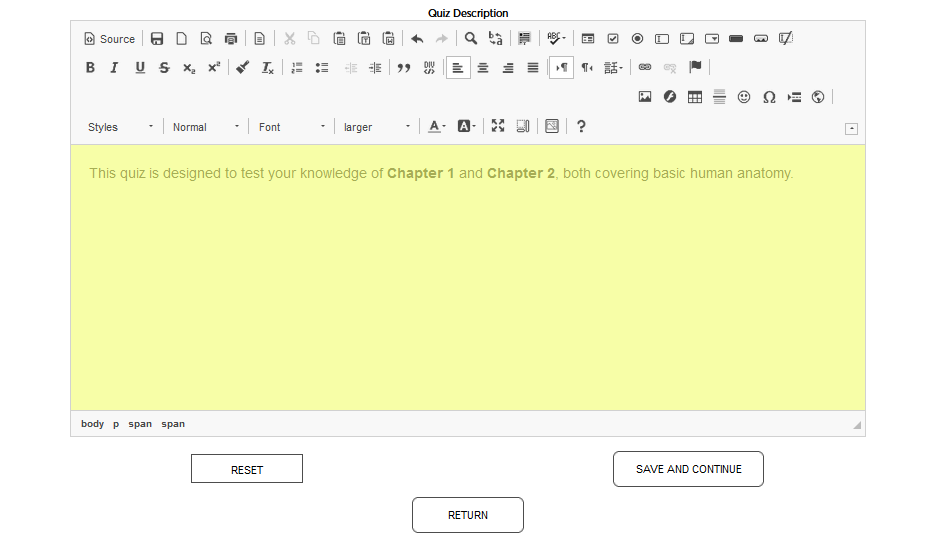The width and height of the screenshot is (936, 542).
Task: Open the text color picker
Action: point(437,127)
